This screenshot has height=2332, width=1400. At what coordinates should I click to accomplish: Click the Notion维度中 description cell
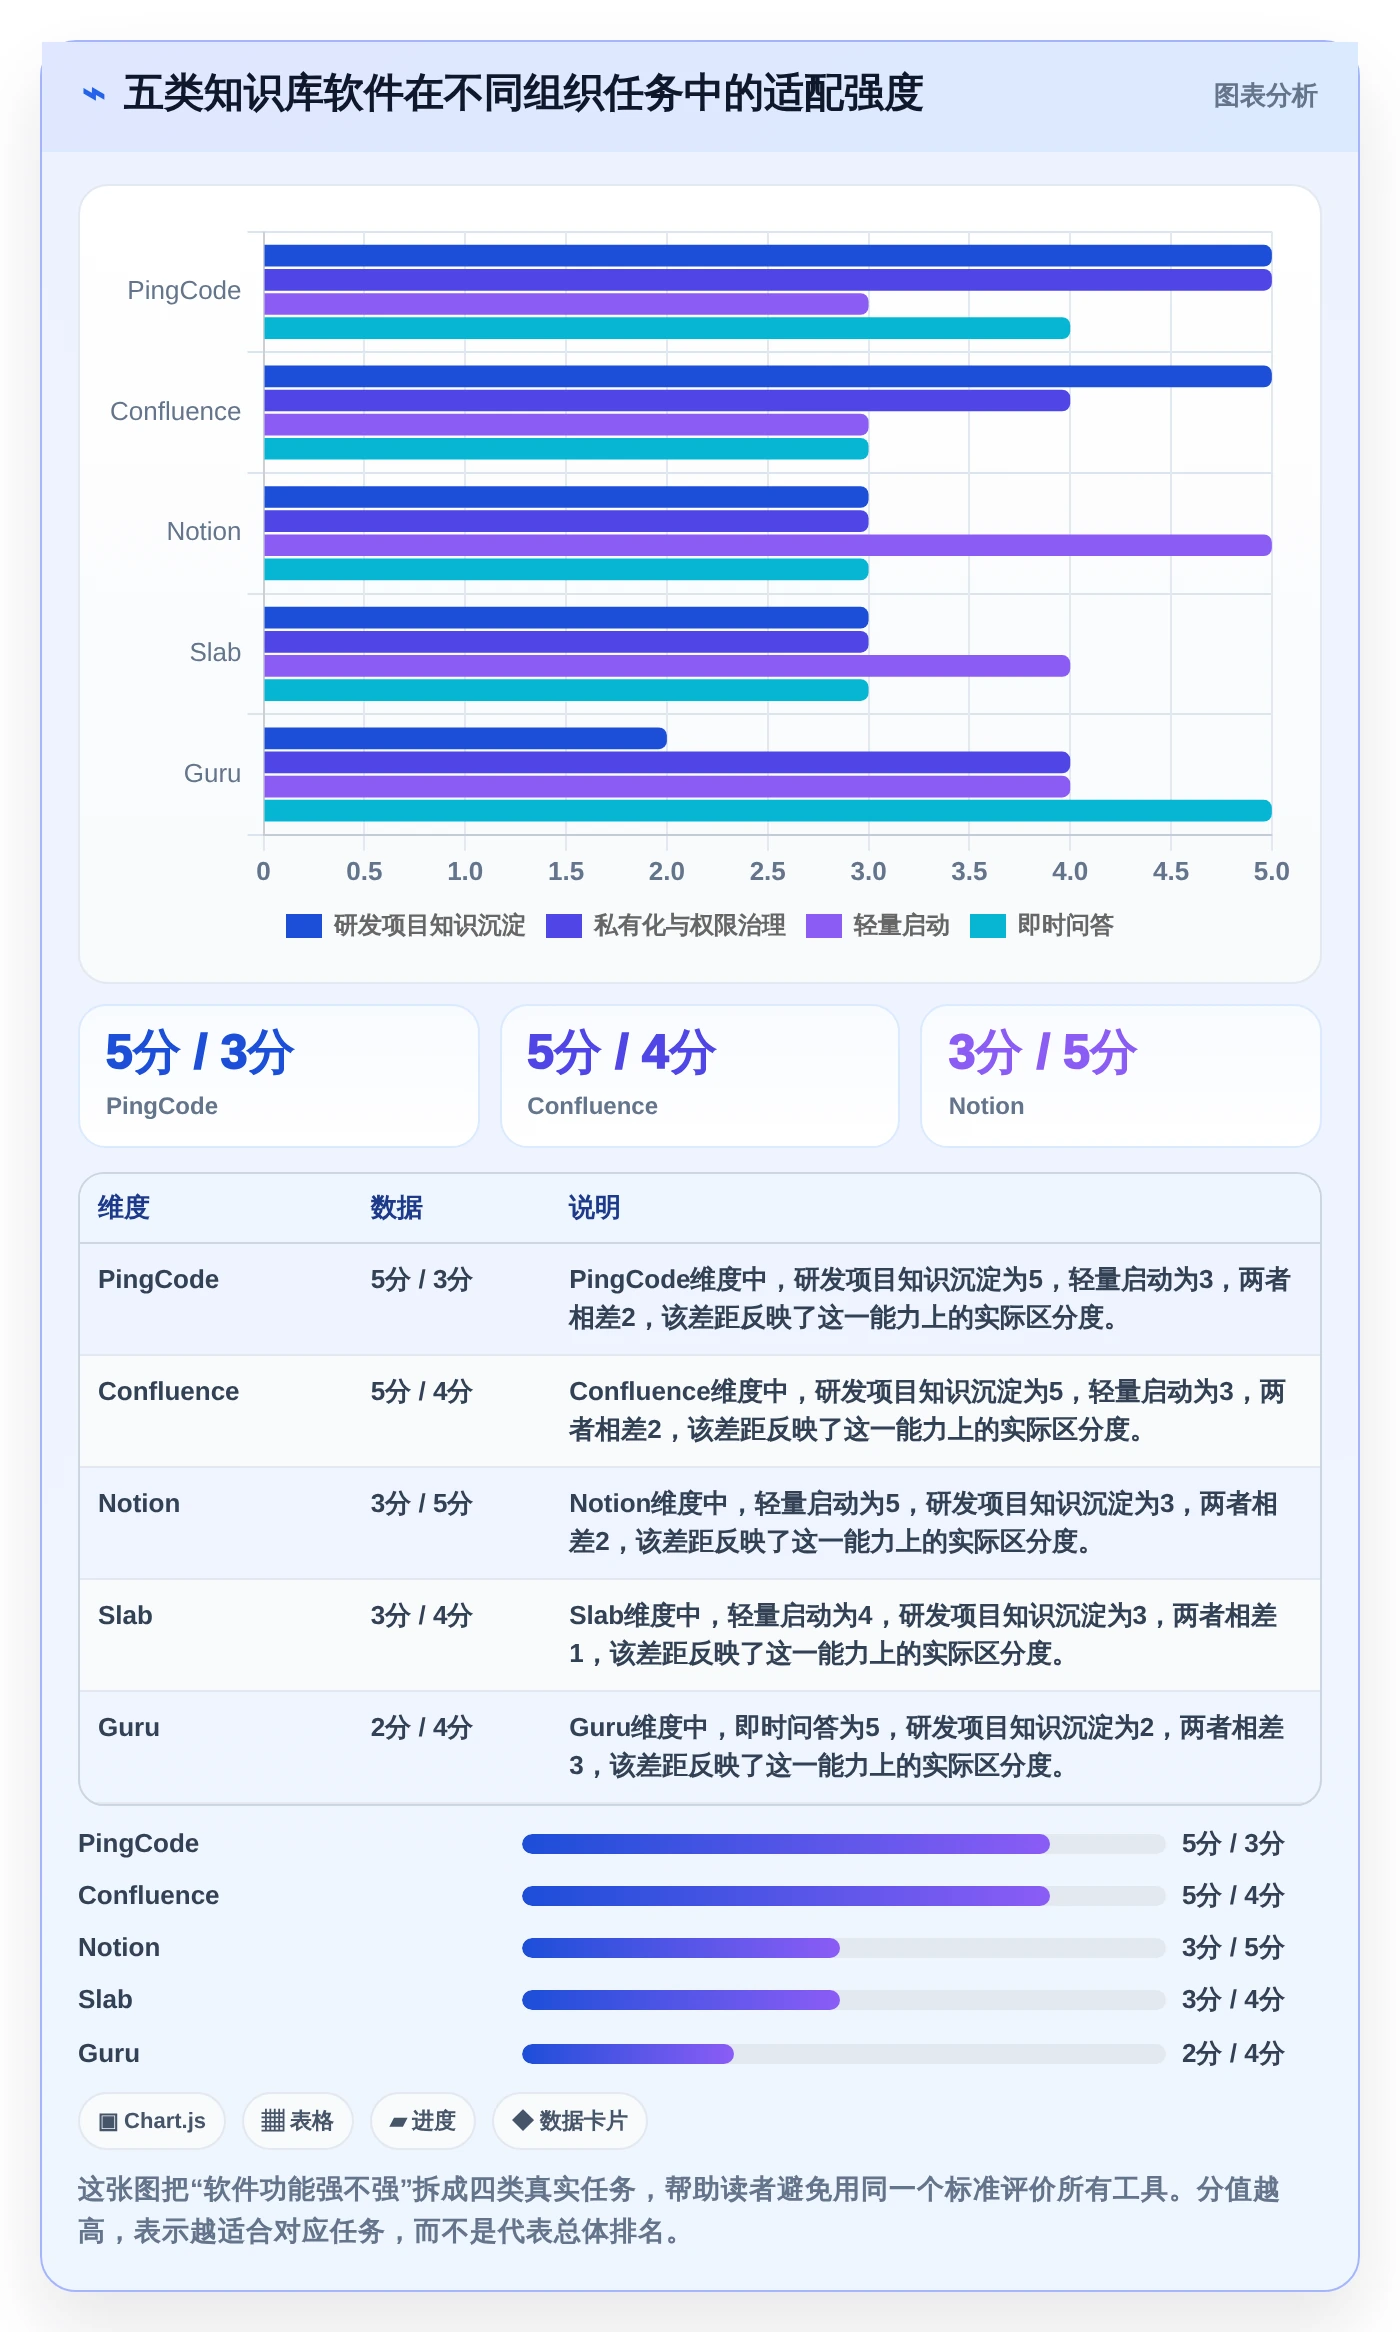[923, 1523]
